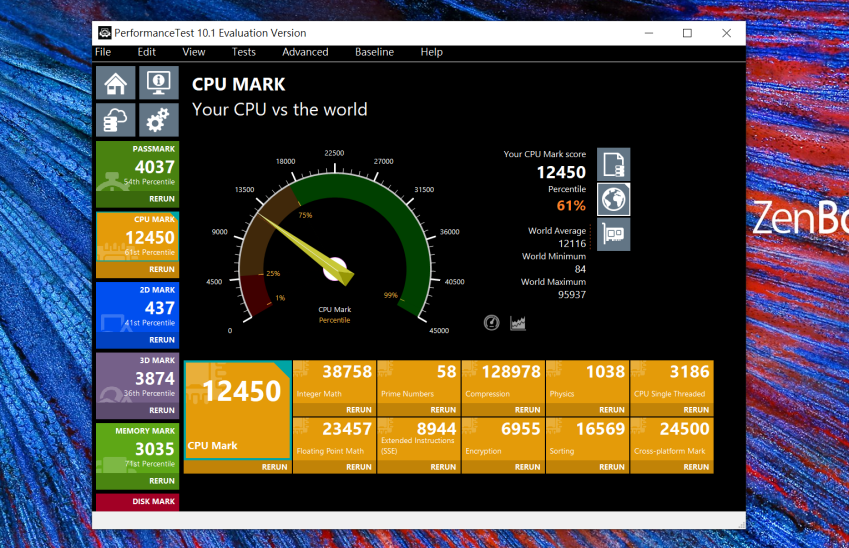
Task: Select the Floating Point Math 23457 tile
Action: click(x=334, y=439)
